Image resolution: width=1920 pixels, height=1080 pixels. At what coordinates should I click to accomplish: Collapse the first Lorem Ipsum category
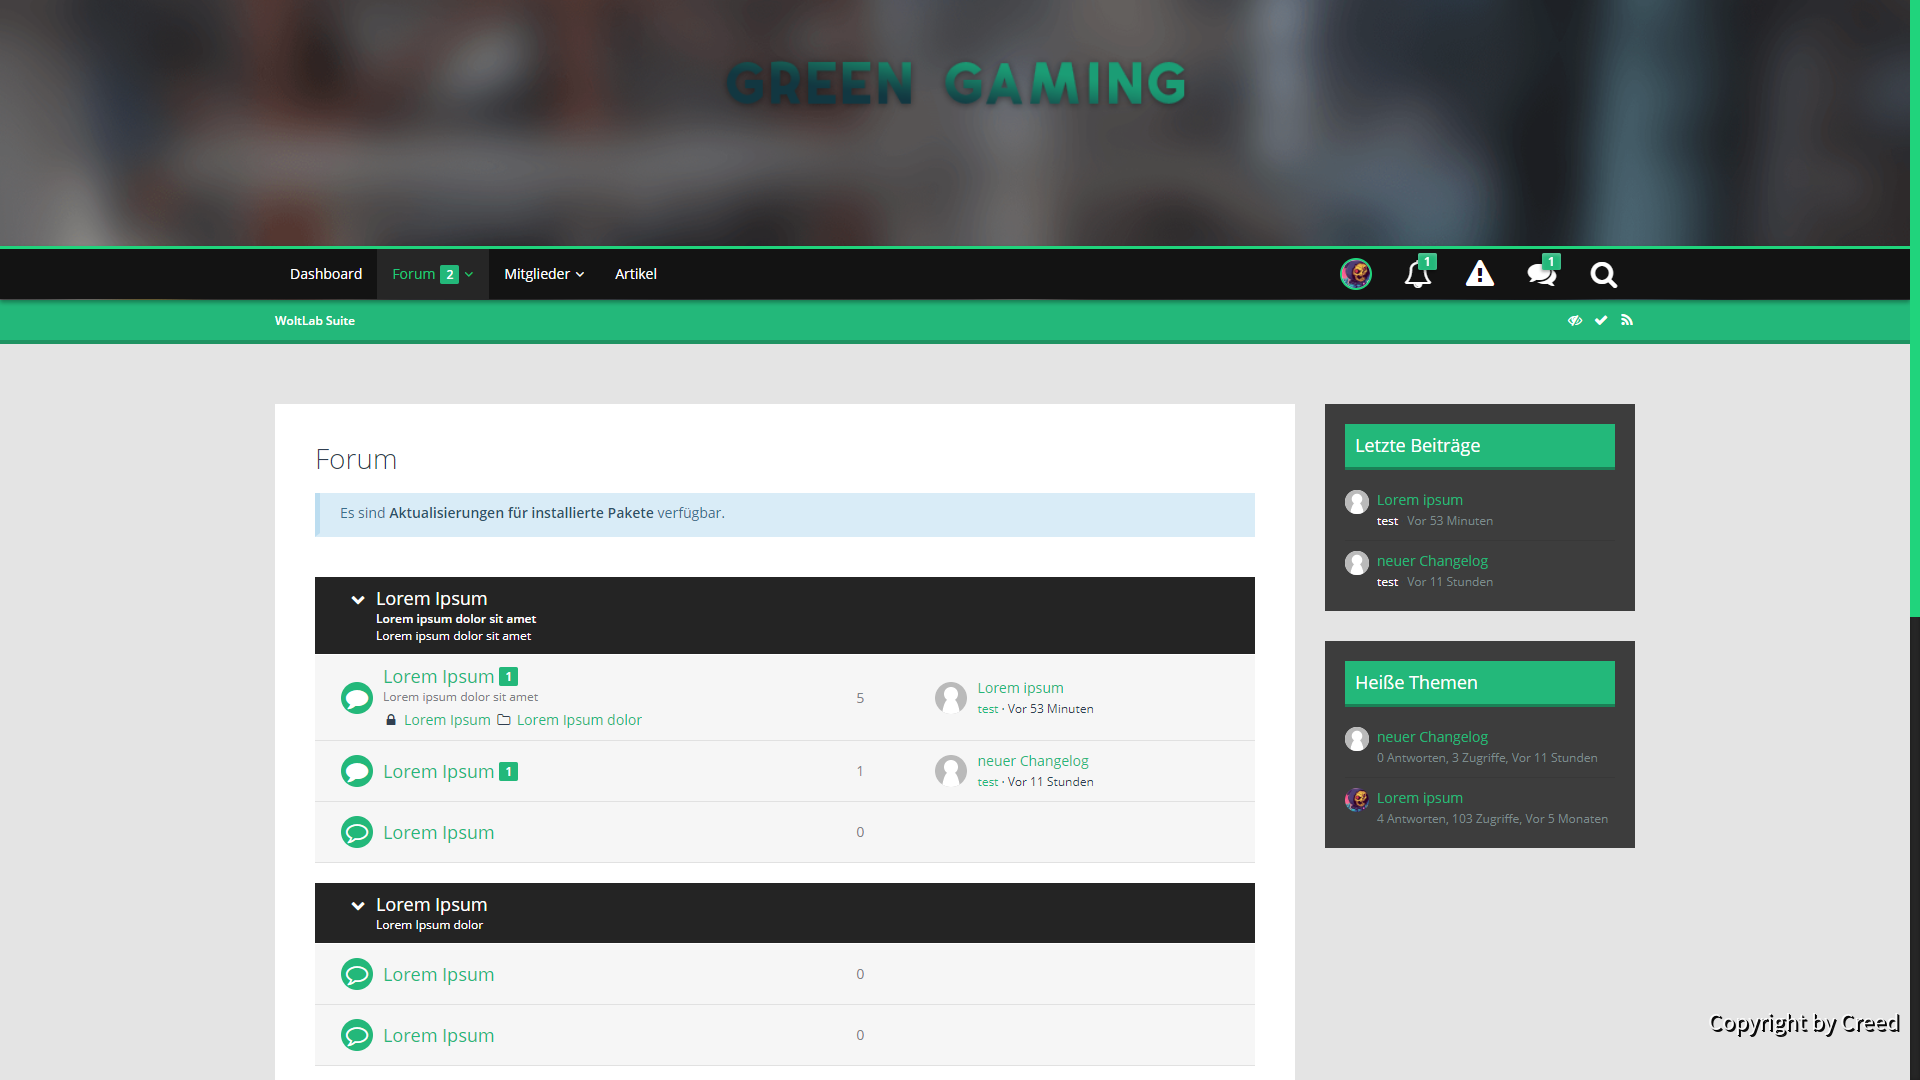pos(358,600)
